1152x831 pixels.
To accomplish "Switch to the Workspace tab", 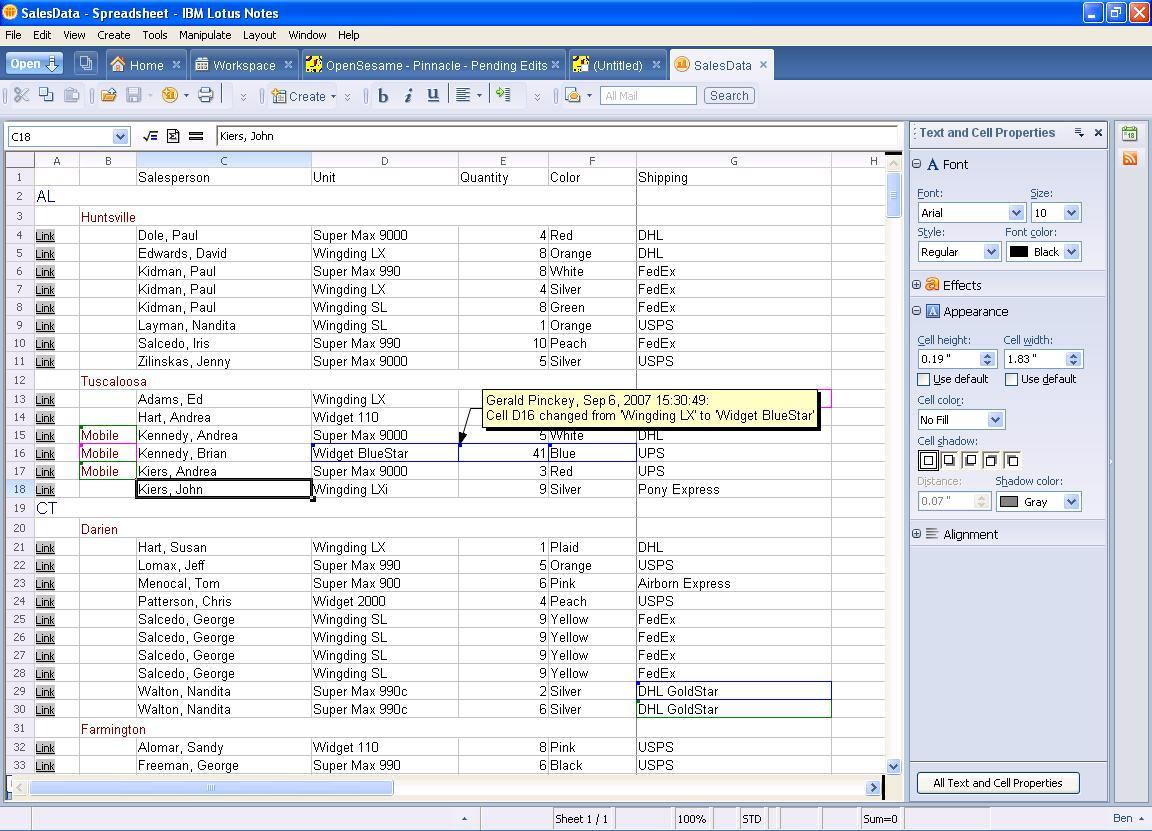I will tap(243, 65).
